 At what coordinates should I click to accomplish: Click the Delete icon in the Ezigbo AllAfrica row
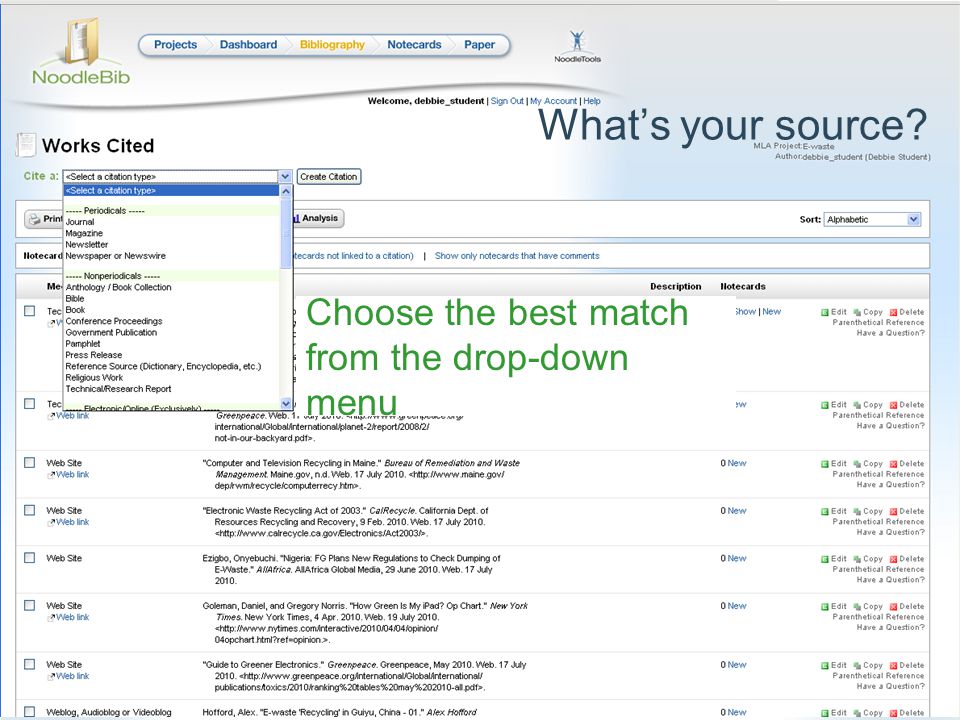(893, 560)
